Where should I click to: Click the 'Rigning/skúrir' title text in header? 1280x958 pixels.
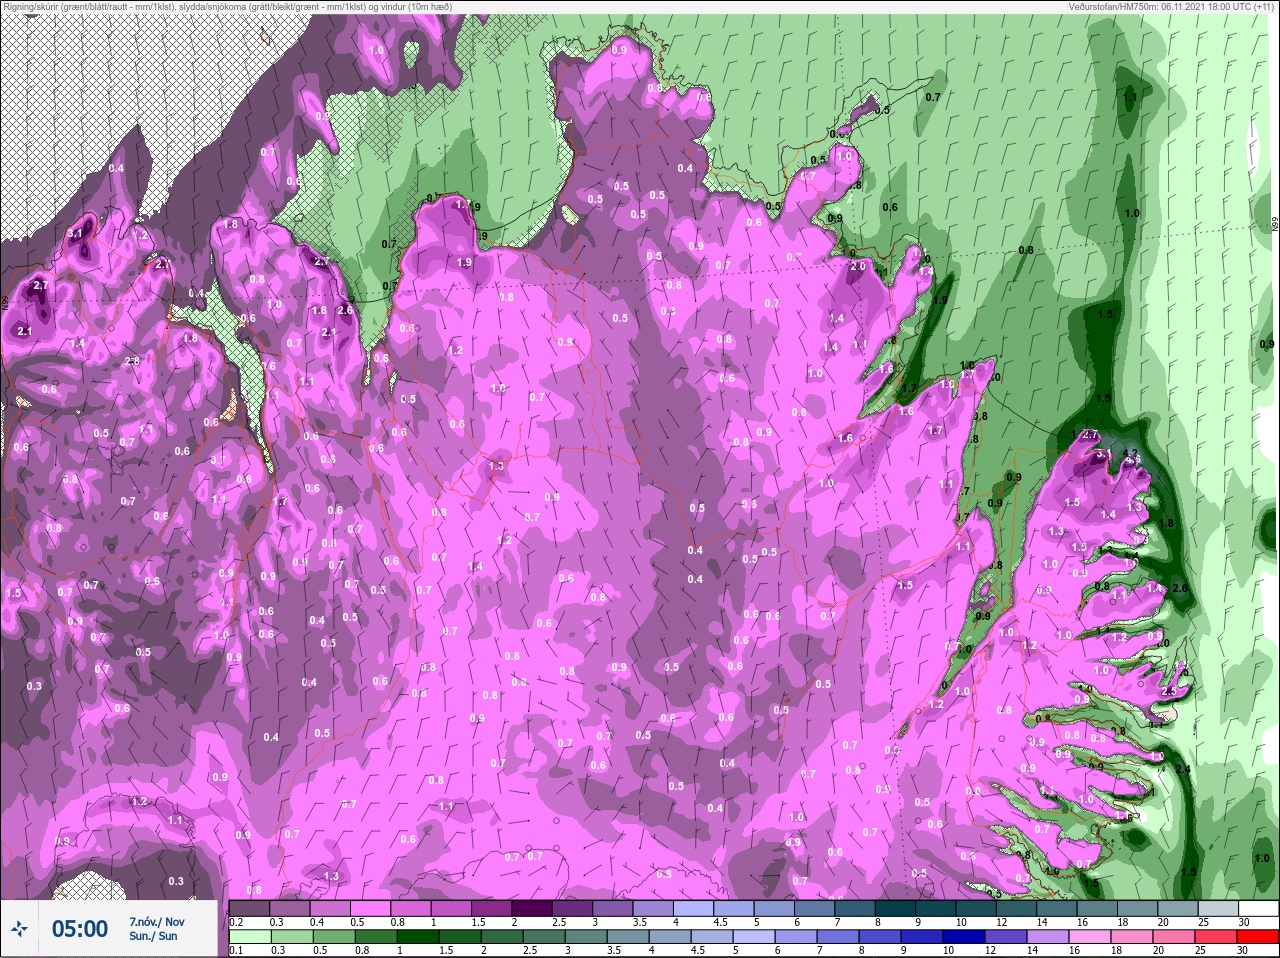click(x=33, y=7)
